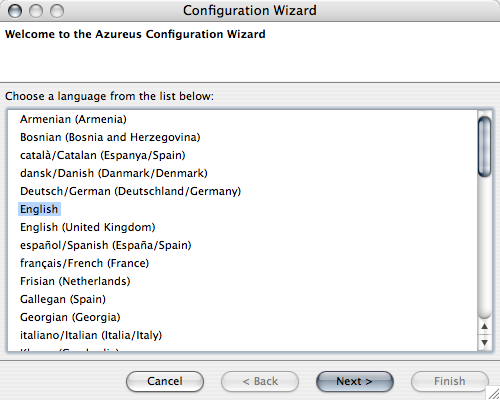Pick dansk/Danish (Danmark/Denmark)
Screen dimensions: 500x400
click(114, 173)
